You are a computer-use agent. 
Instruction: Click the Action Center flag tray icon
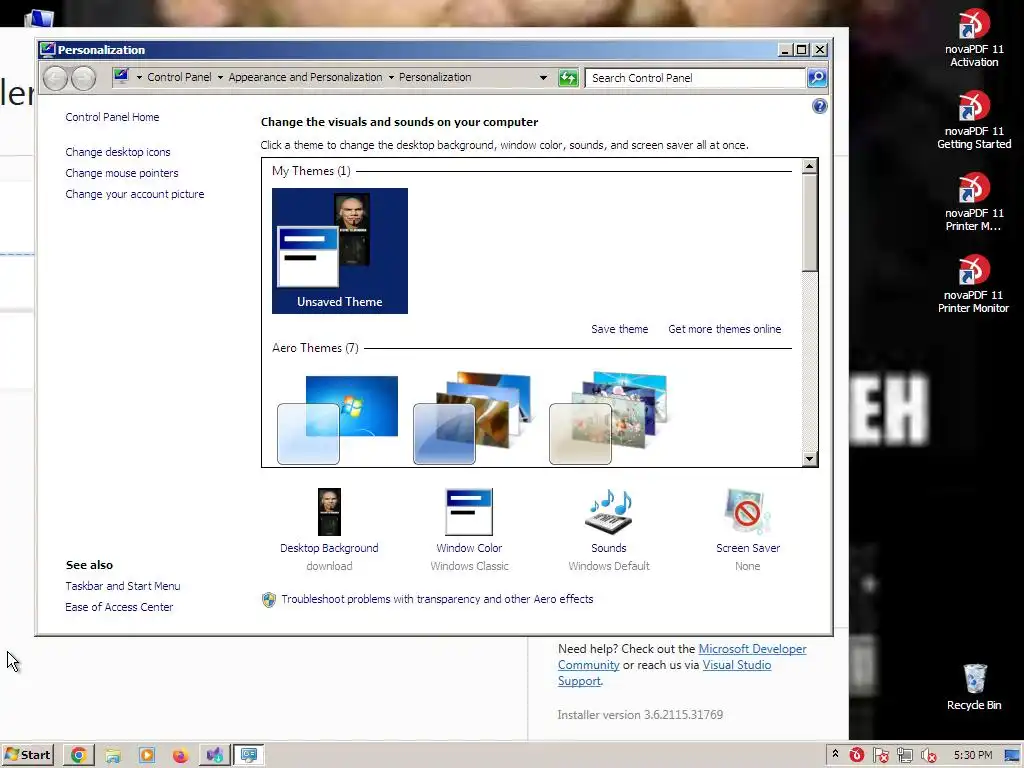point(880,756)
